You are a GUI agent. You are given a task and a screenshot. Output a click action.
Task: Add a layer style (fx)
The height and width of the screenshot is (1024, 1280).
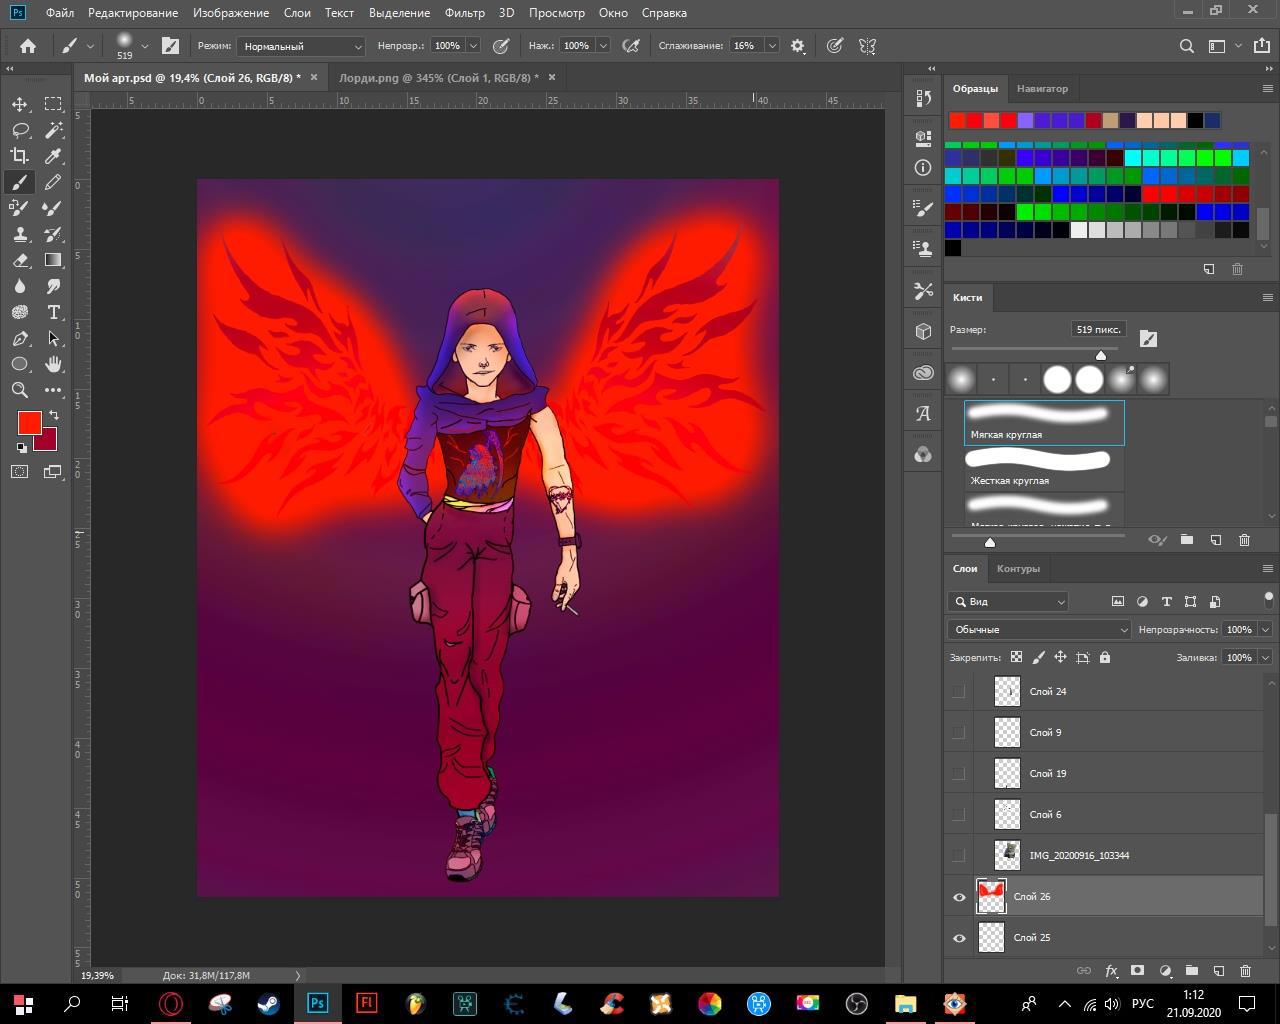(x=1111, y=970)
